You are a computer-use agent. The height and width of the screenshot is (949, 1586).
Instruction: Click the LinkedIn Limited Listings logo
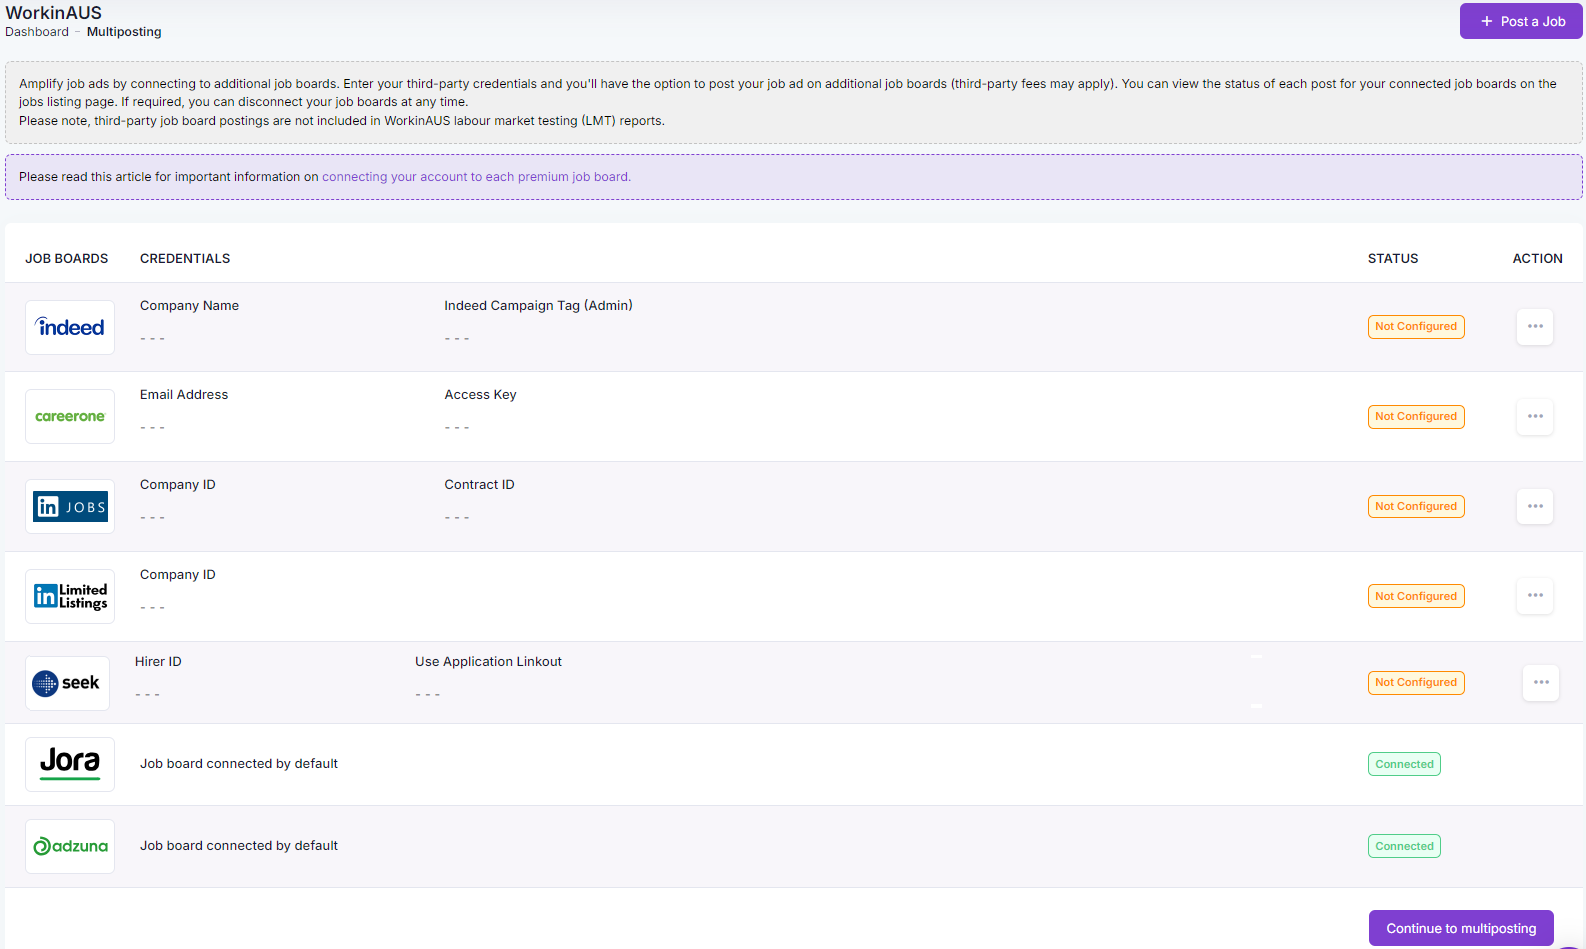pos(70,596)
